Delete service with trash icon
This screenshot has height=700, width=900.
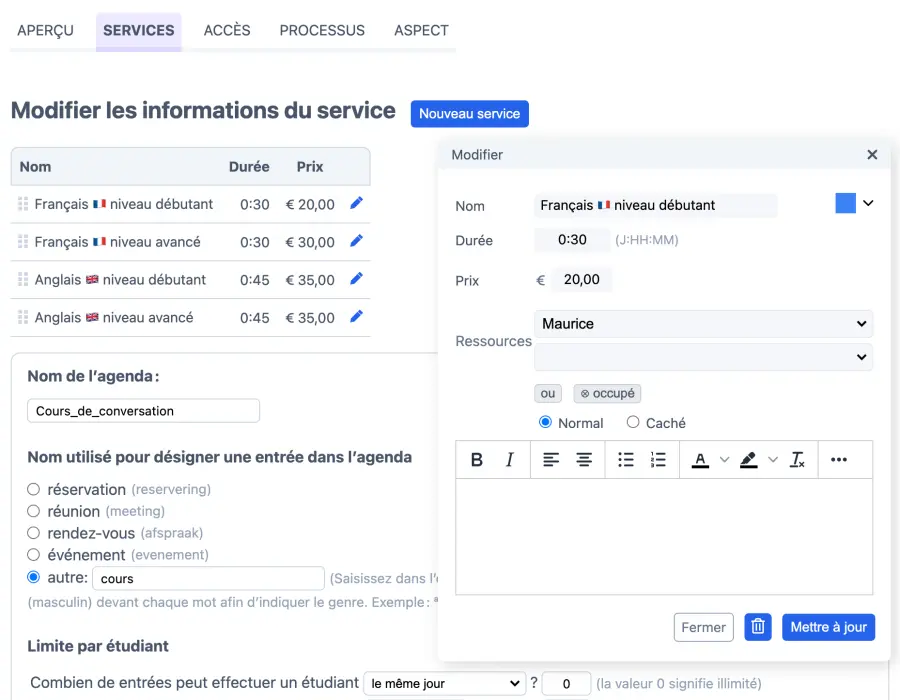(758, 627)
